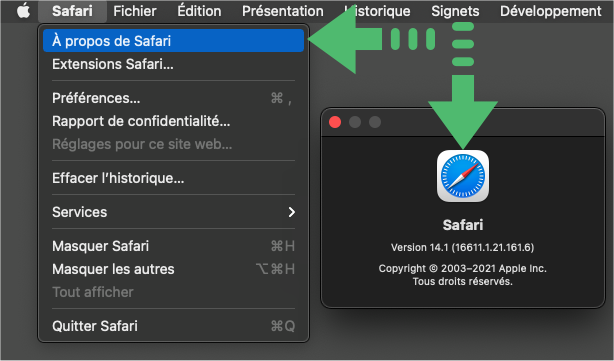Click the grayed minimize button of About window
Screen dimensions: 614x361
click(x=355, y=122)
